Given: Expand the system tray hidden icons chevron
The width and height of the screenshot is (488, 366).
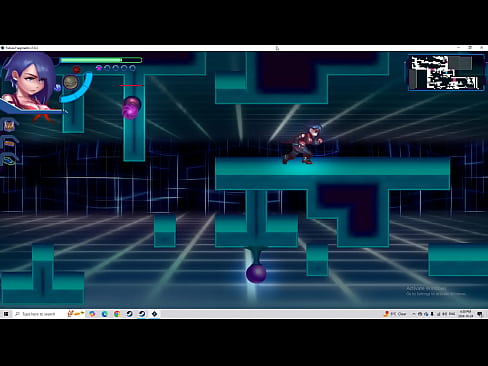Looking at the screenshot, I should click(x=414, y=314).
